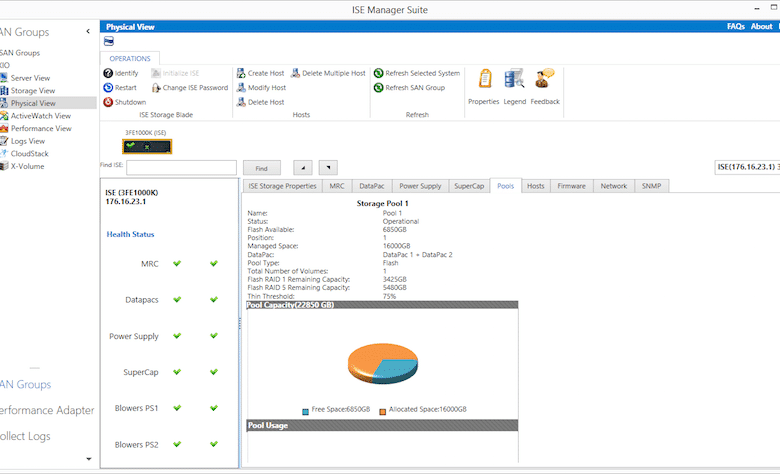Viewport: 780px width, 474px height.
Task: Switch to ISE Storage Properties tab
Action: click(282, 186)
